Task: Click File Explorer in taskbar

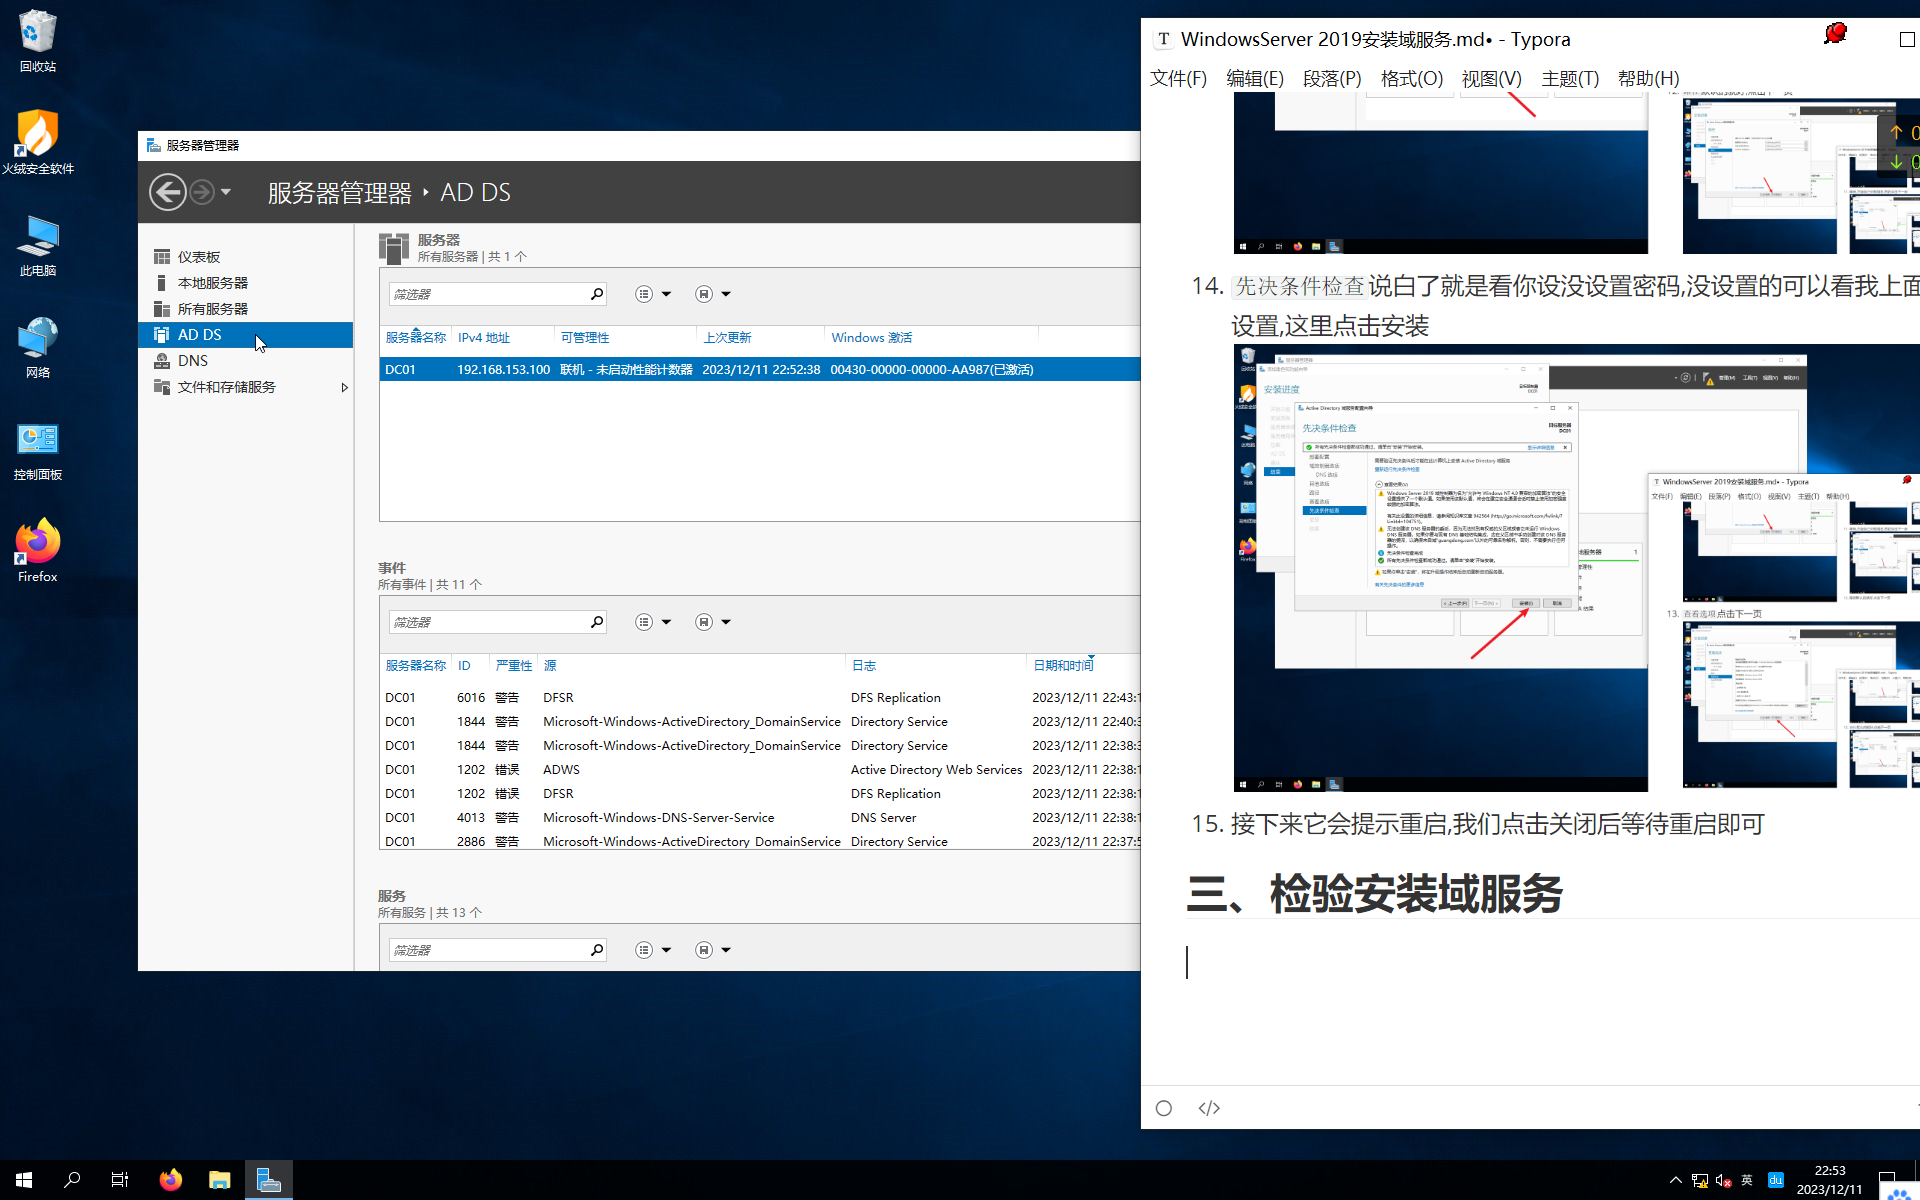Action: 220,1180
